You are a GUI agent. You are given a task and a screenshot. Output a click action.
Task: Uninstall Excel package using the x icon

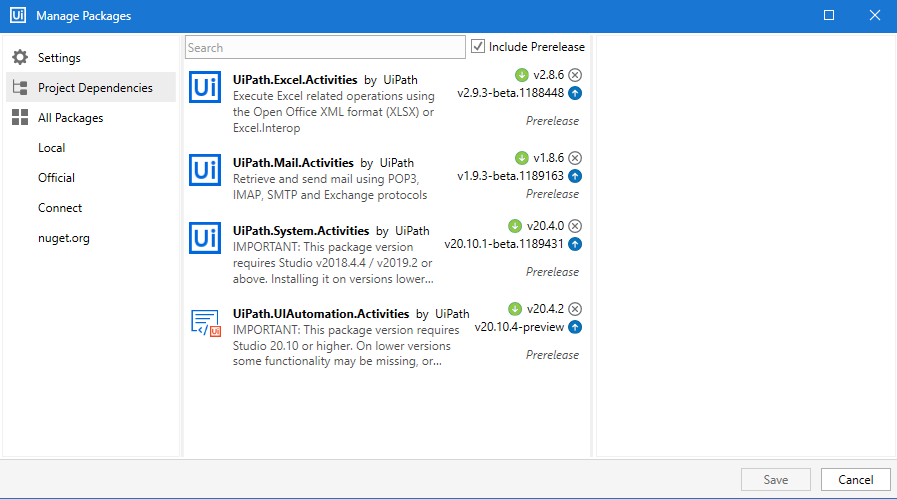(575, 75)
